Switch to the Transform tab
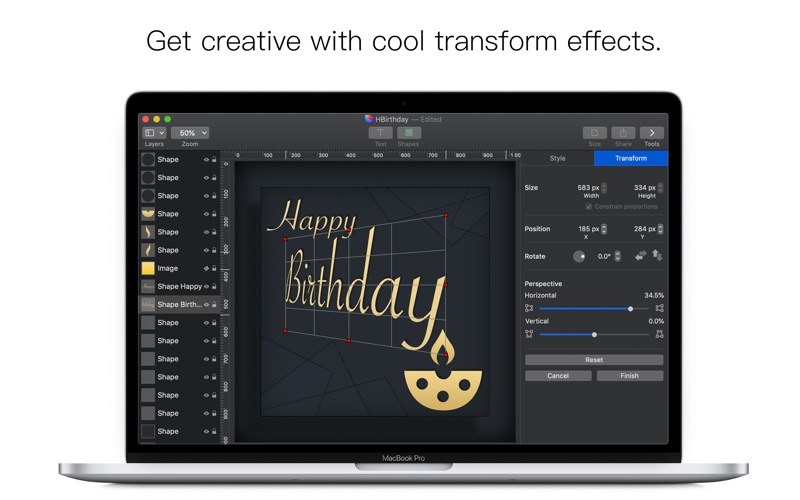The width and height of the screenshot is (800, 500). point(631,158)
